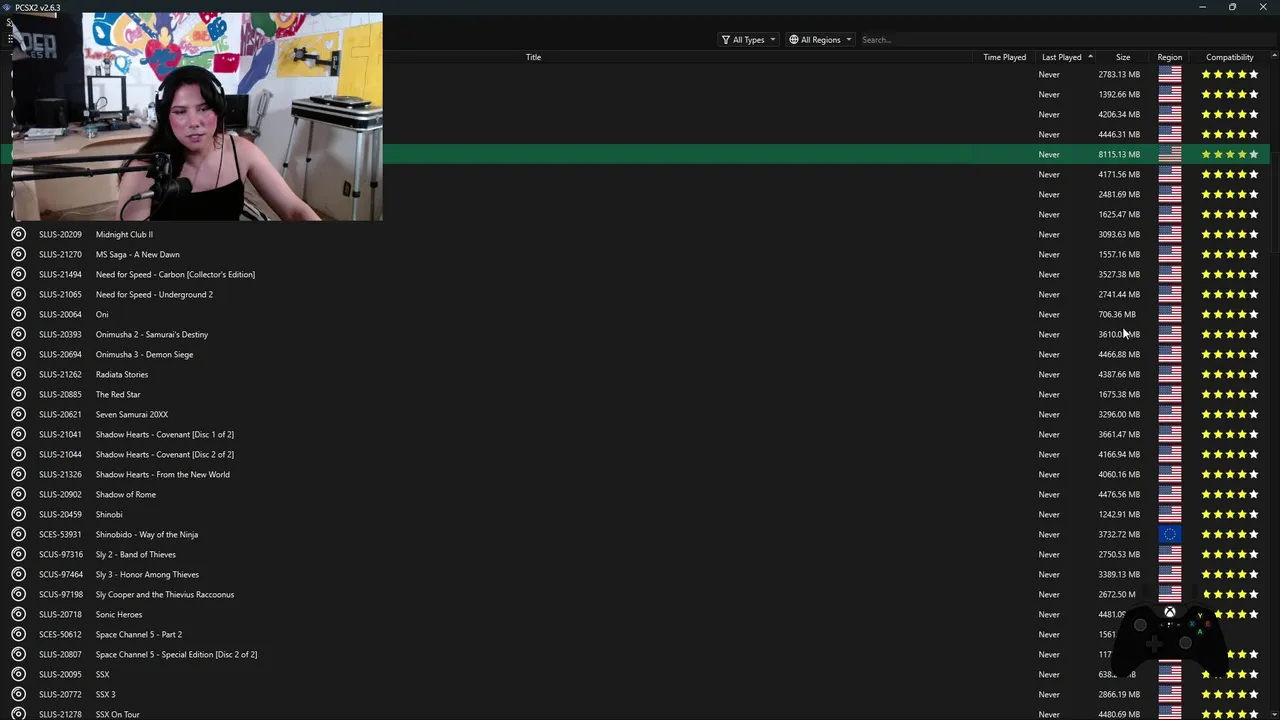The width and height of the screenshot is (1280, 720).
Task: Click serial SLUS-21262 for Radiata Stories
Action: point(60,374)
